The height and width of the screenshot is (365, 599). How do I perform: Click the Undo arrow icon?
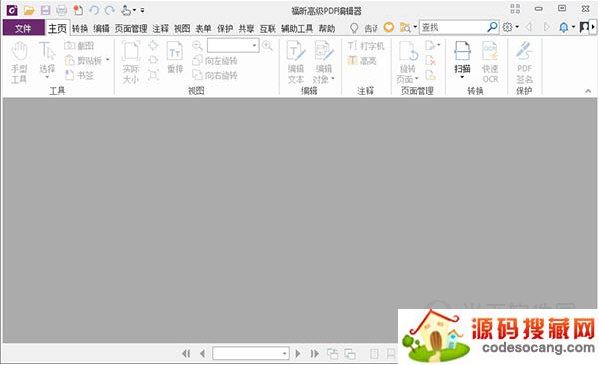[94, 10]
